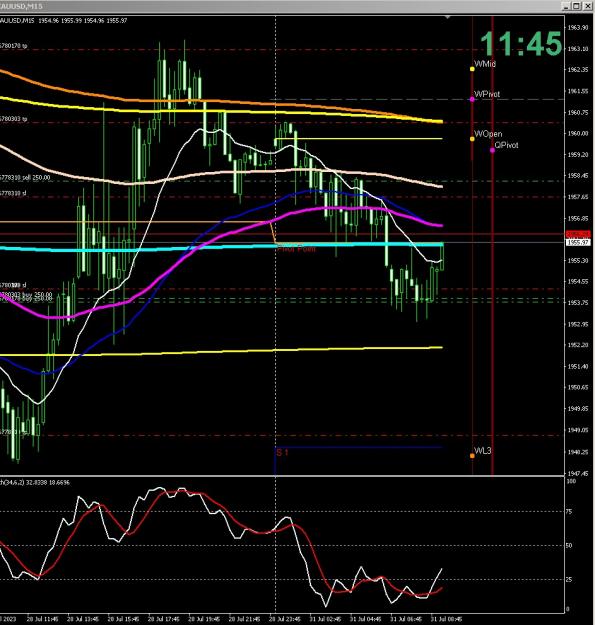Select the buy 250.00 order label

(26, 295)
